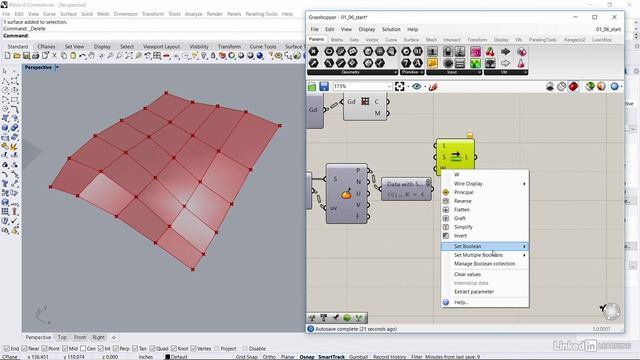Image resolution: width=640 pixels, height=360 pixels.
Task: Expand the Geometry panel dropdown
Action: click(395, 72)
